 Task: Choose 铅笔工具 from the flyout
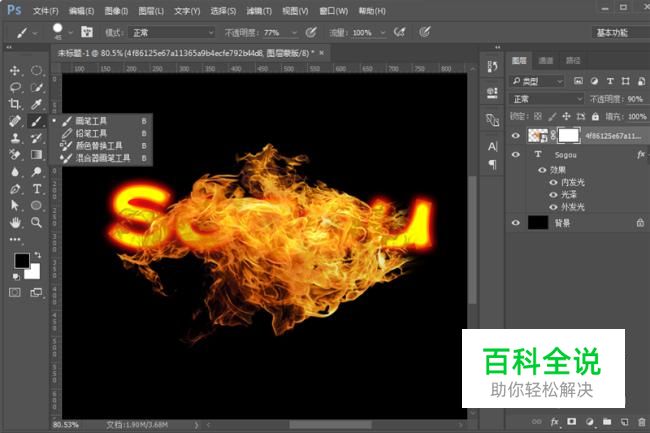click(101, 133)
